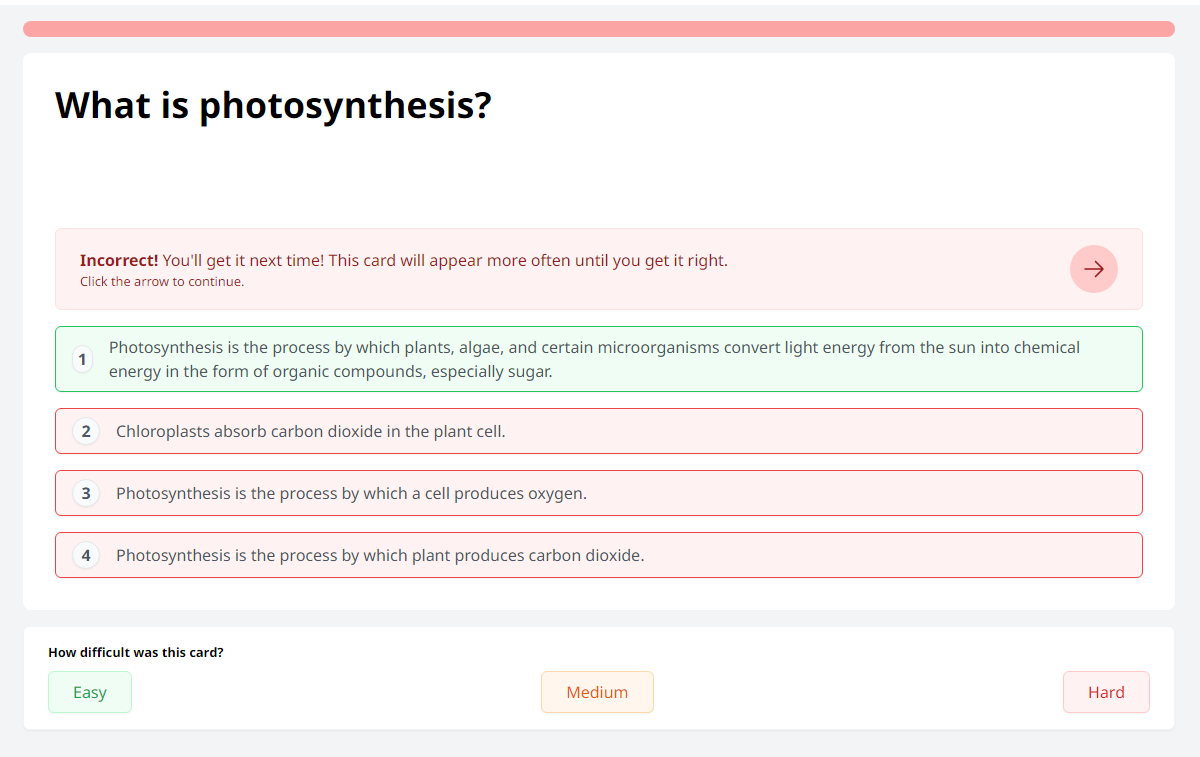Choose the answer about converting light energy

tap(599, 359)
